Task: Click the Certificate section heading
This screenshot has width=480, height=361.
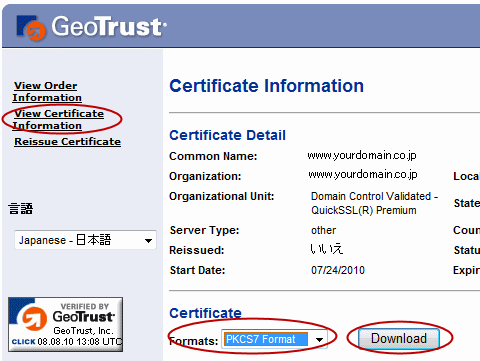Action: click(x=206, y=313)
